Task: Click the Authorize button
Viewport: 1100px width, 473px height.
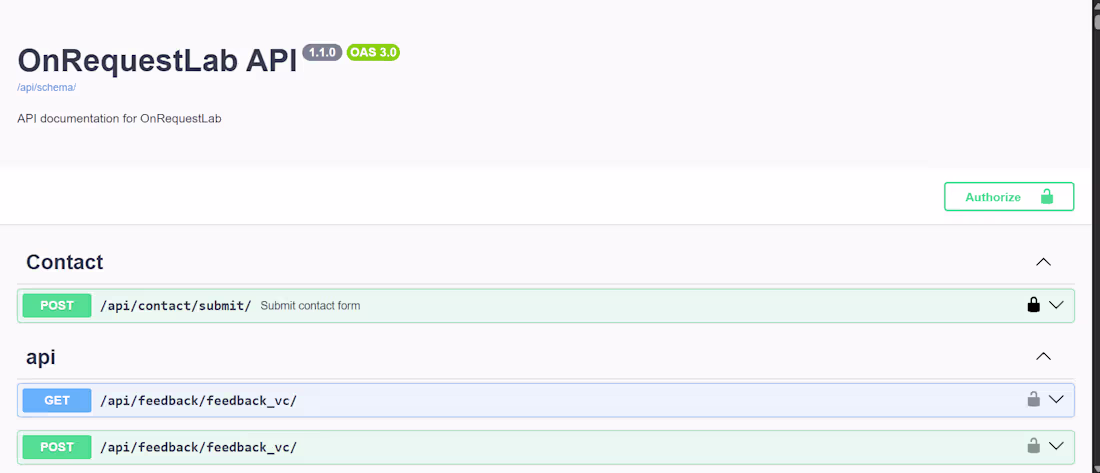Action: (x=1009, y=196)
